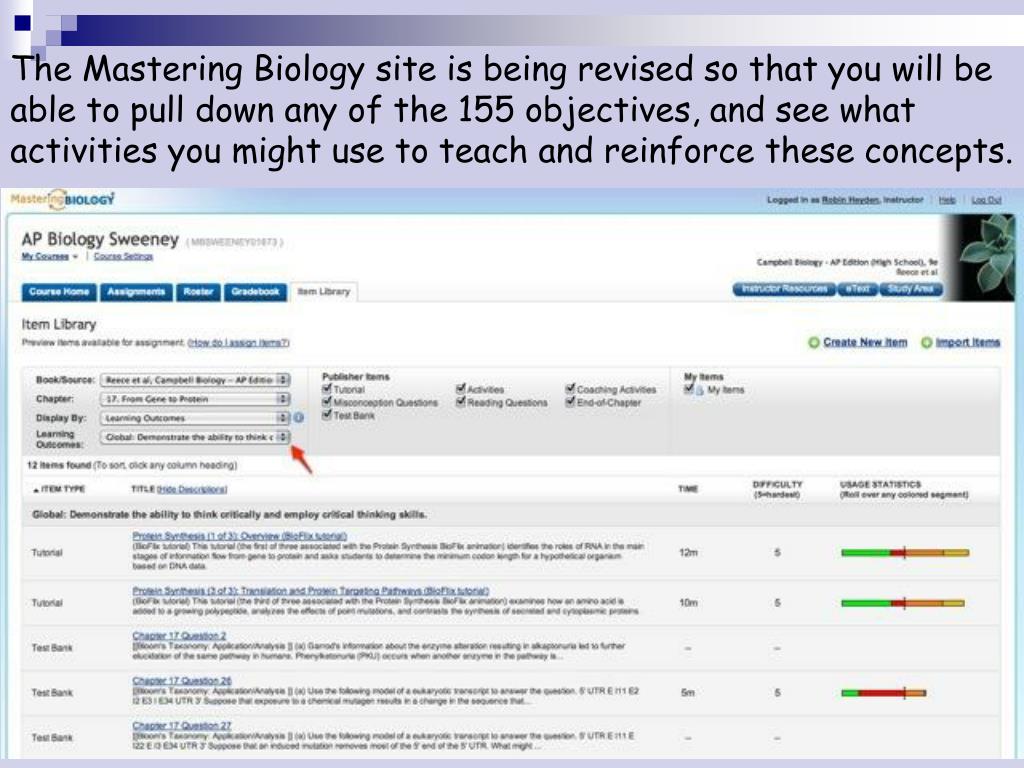Toggle the Reading Questions checkbox

point(460,402)
